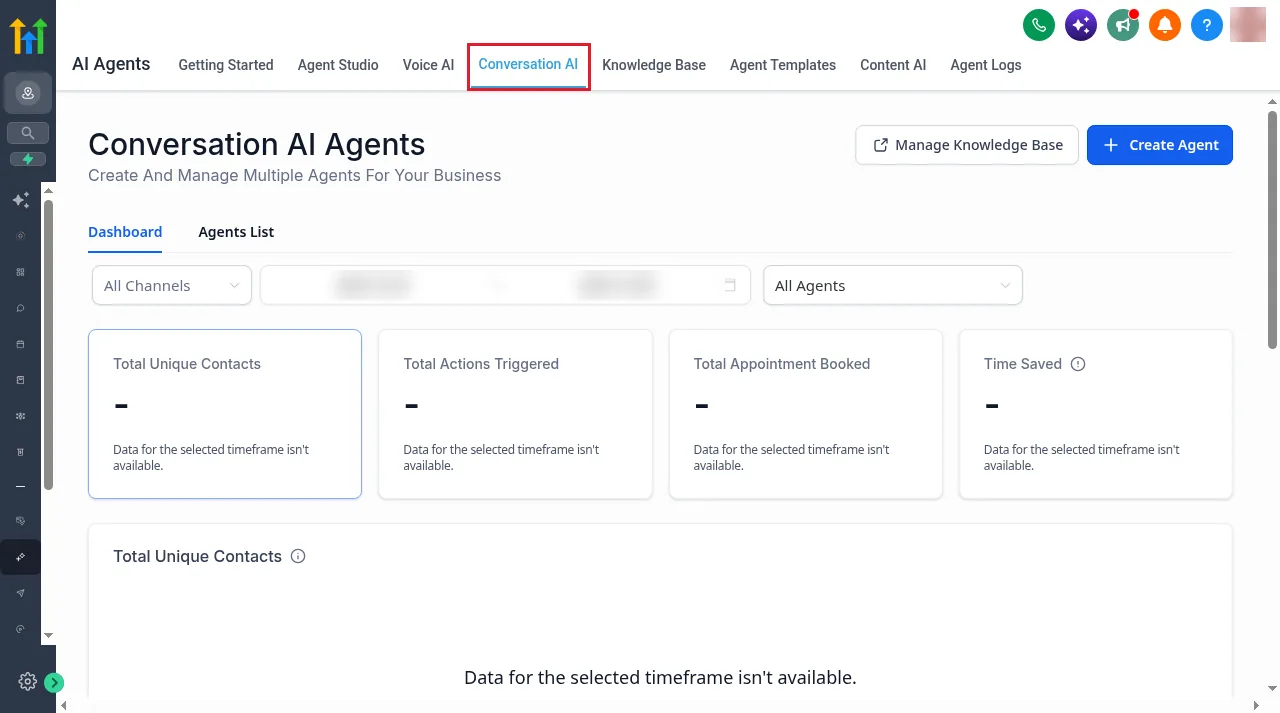Click the Conversation AI Agents heading

(x=257, y=144)
